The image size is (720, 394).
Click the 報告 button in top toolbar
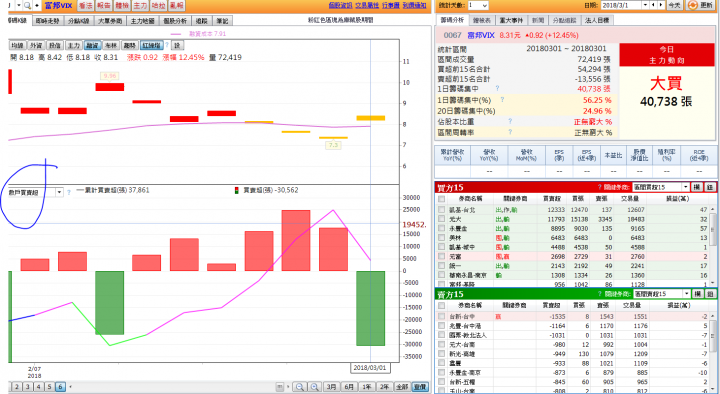(104, 6)
